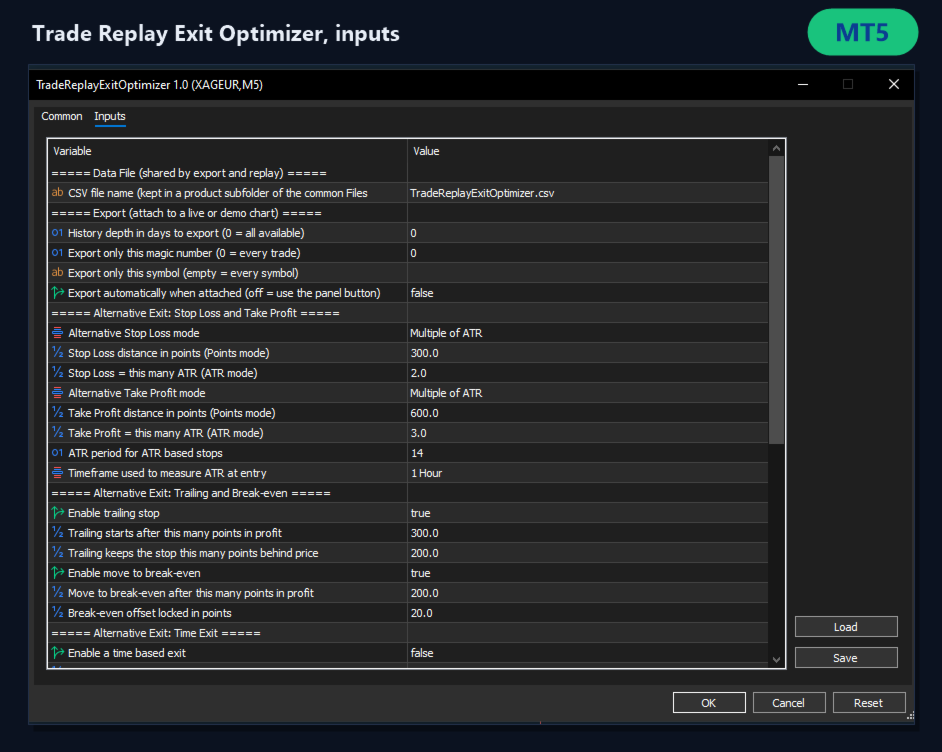942x752 pixels.
Task: Click the double icon beside Trailing keeps the stop
Action: [x=58, y=553]
